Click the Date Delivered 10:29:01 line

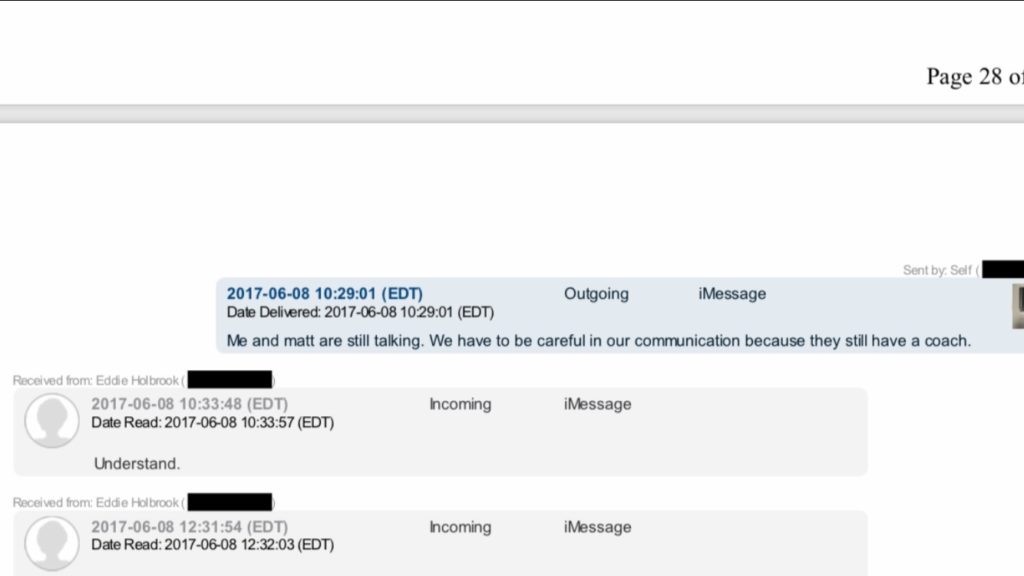click(360, 312)
